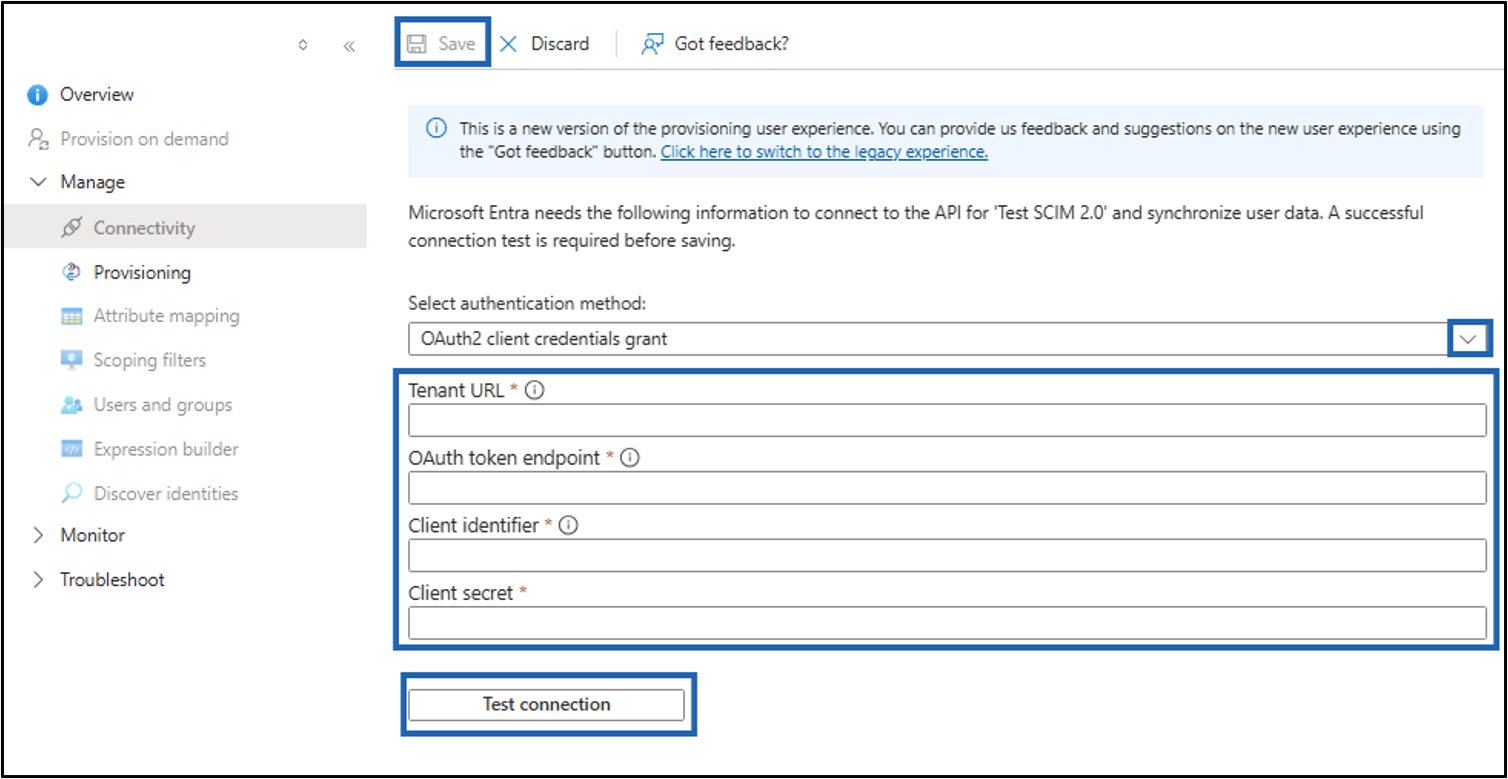Click the Discover identities magnifier icon
Screen dimensions: 1508x779
[71, 493]
